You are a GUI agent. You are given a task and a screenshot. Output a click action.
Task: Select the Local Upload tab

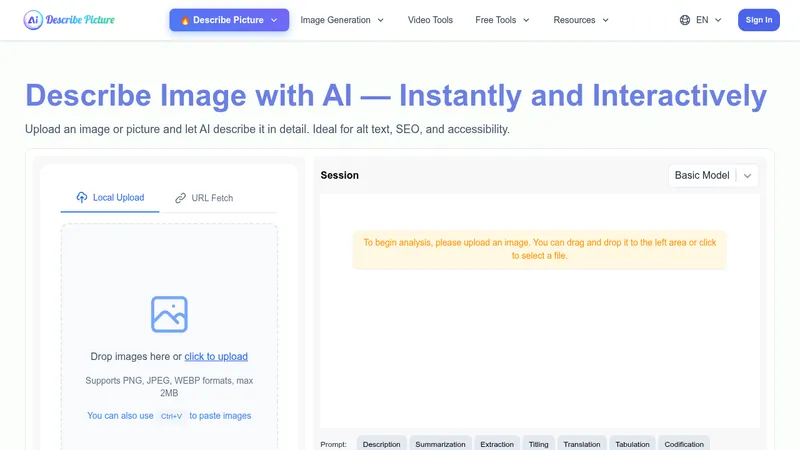tap(110, 197)
